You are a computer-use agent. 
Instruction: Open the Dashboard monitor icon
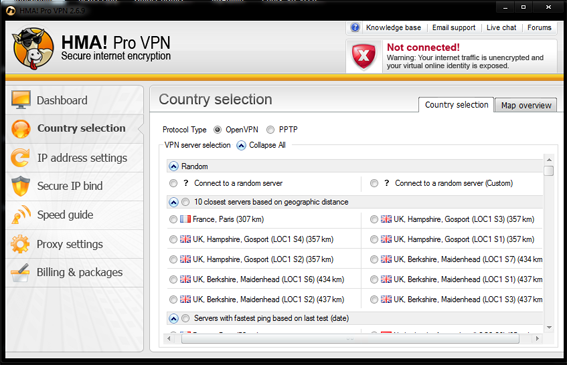coord(21,100)
